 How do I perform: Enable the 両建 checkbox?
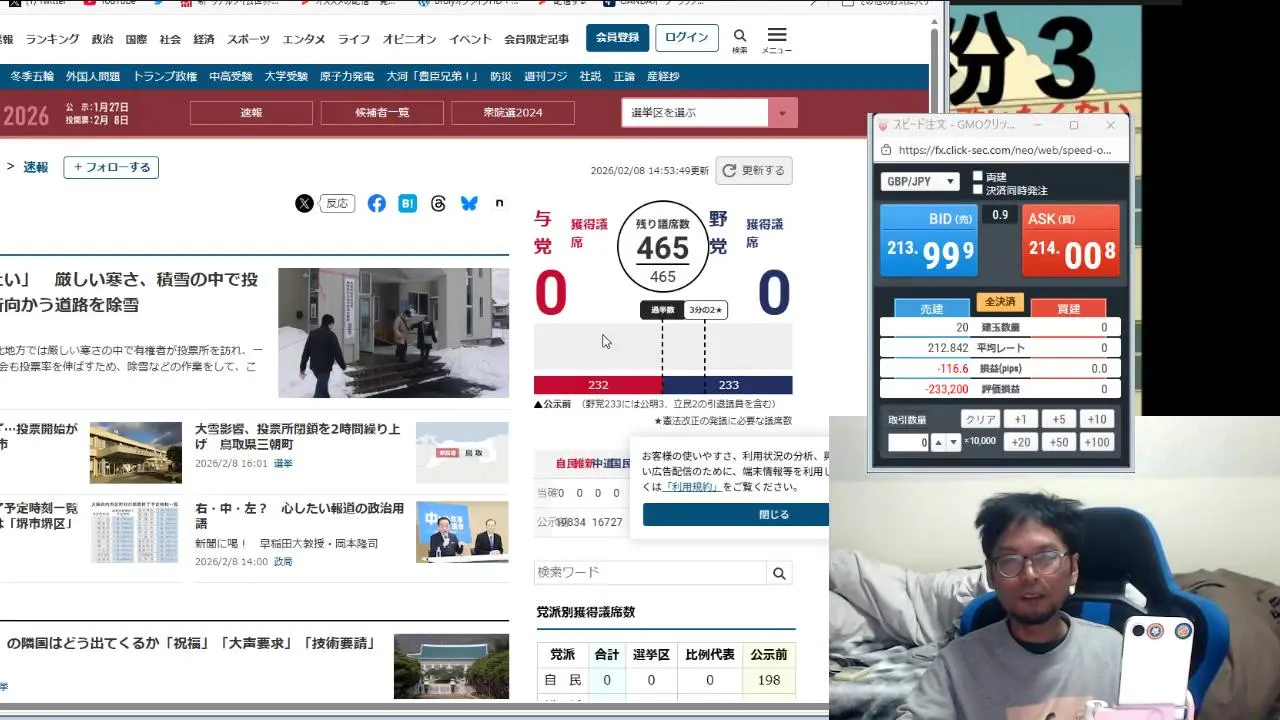[x=978, y=176]
